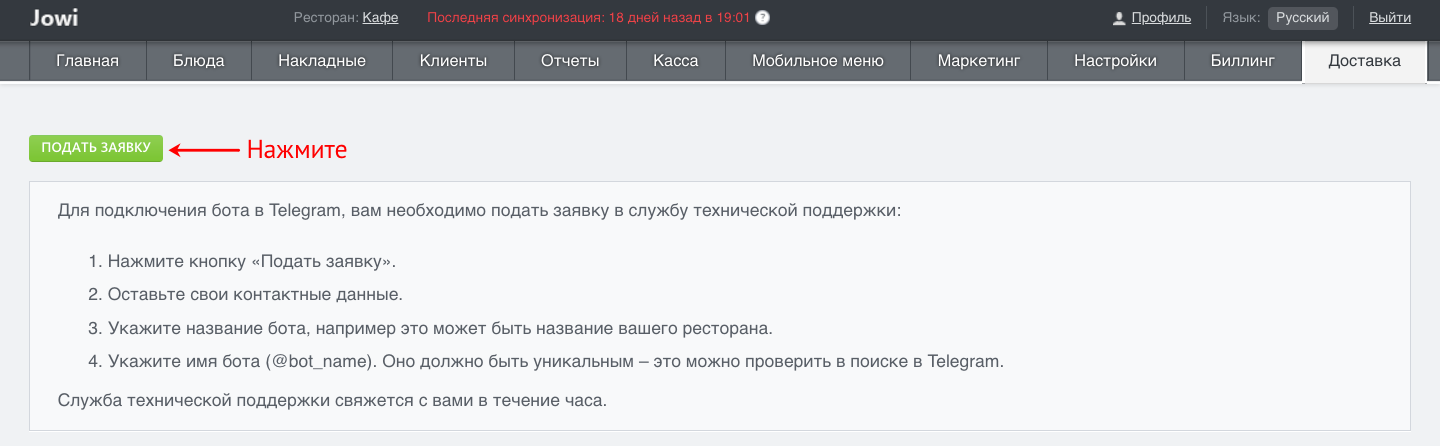Go to the Клиенты tab
The height and width of the screenshot is (446, 1440).
pyautogui.click(x=454, y=61)
